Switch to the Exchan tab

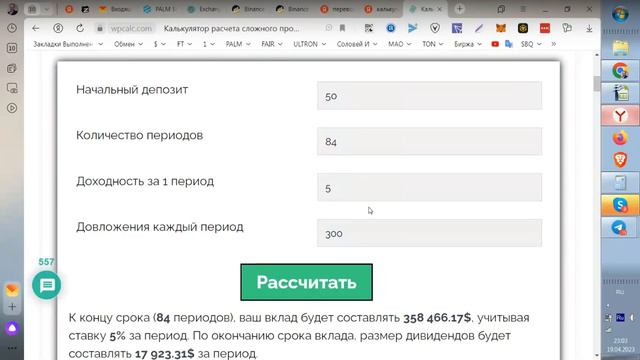click(203, 9)
